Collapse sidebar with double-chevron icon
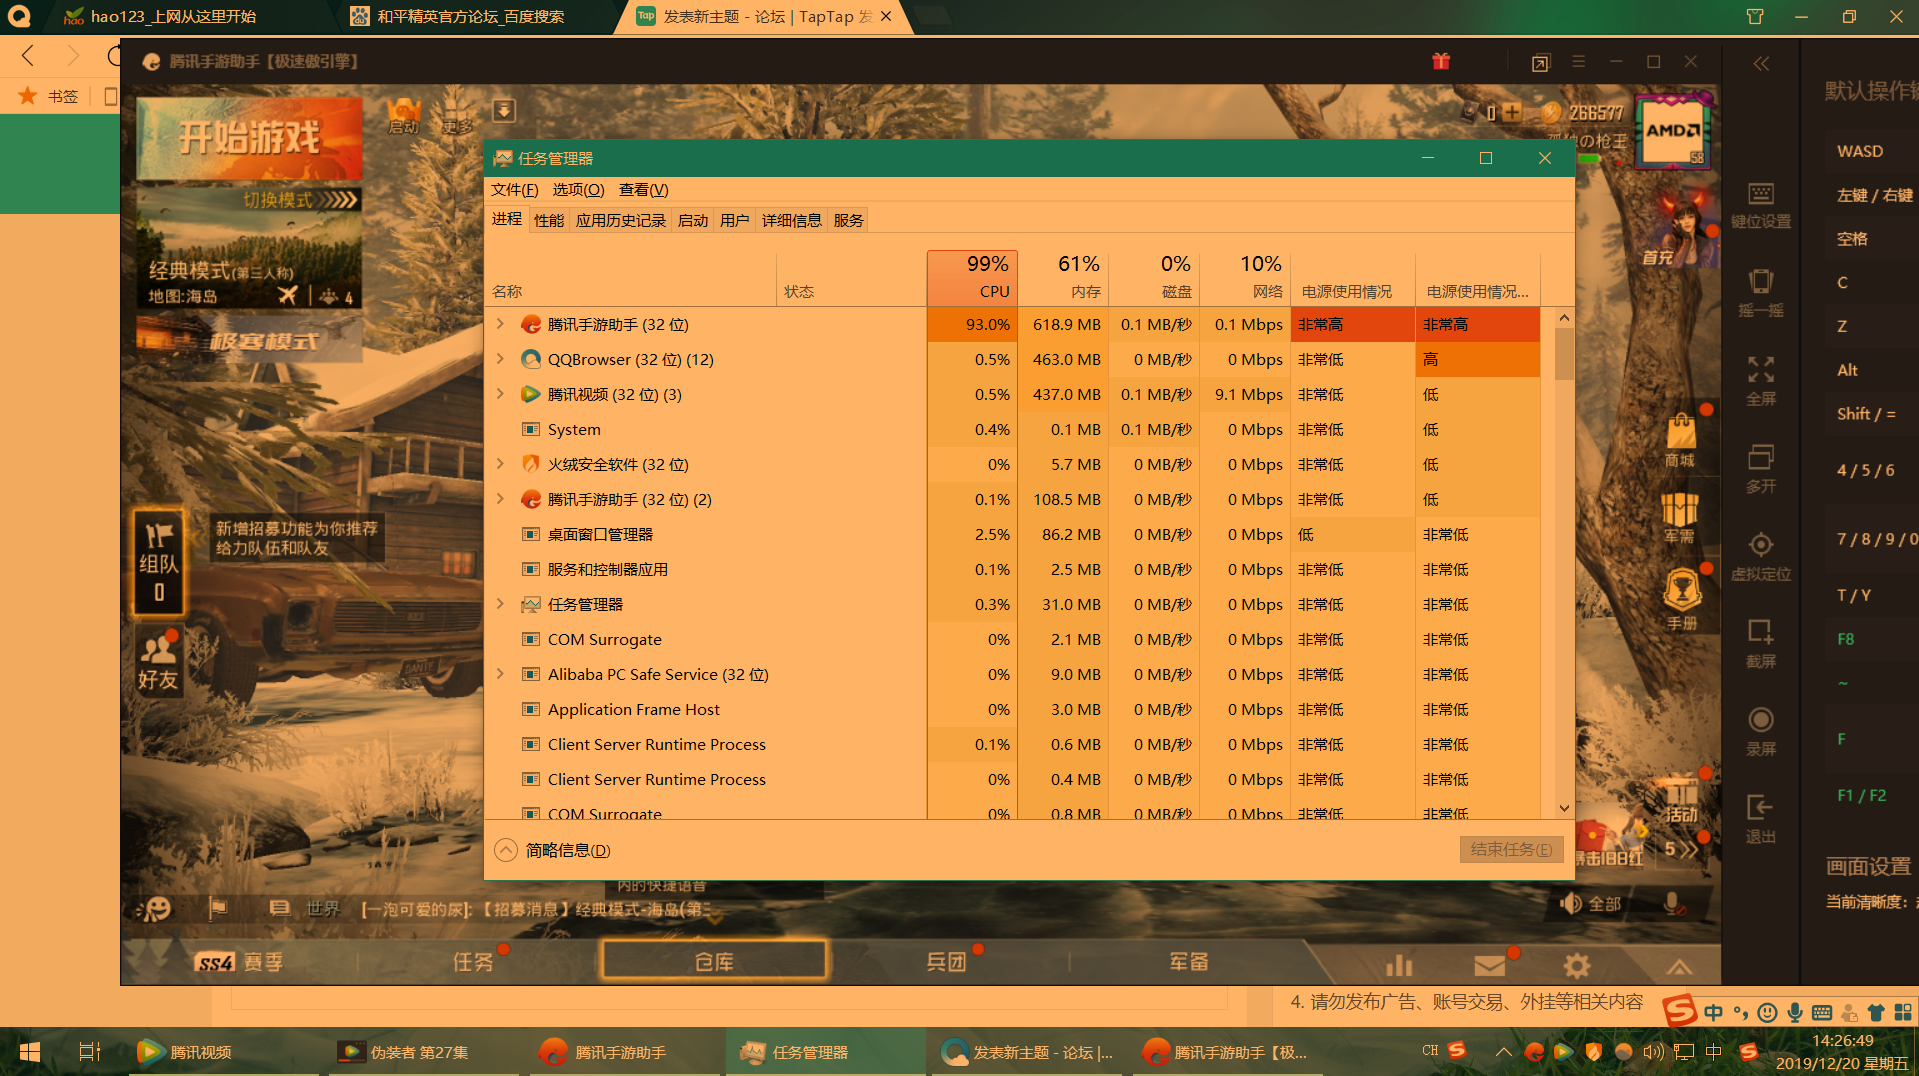This screenshot has height=1076, width=1919. (x=1761, y=63)
